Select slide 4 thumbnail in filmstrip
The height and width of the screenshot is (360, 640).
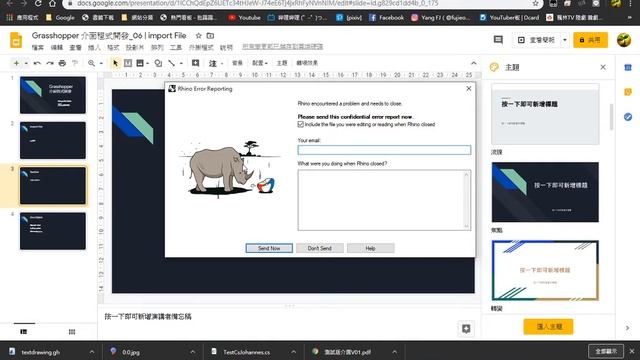pyautogui.click(x=53, y=231)
